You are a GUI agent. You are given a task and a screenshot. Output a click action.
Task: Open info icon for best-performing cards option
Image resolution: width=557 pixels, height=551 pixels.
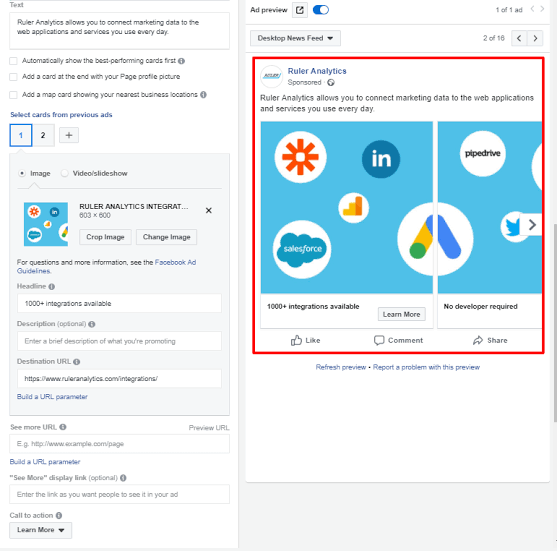[x=182, y=61]
